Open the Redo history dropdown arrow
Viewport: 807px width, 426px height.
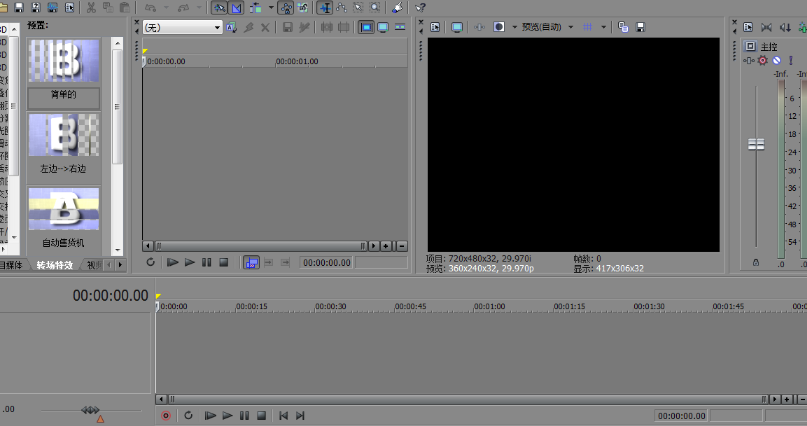(199, 7)
